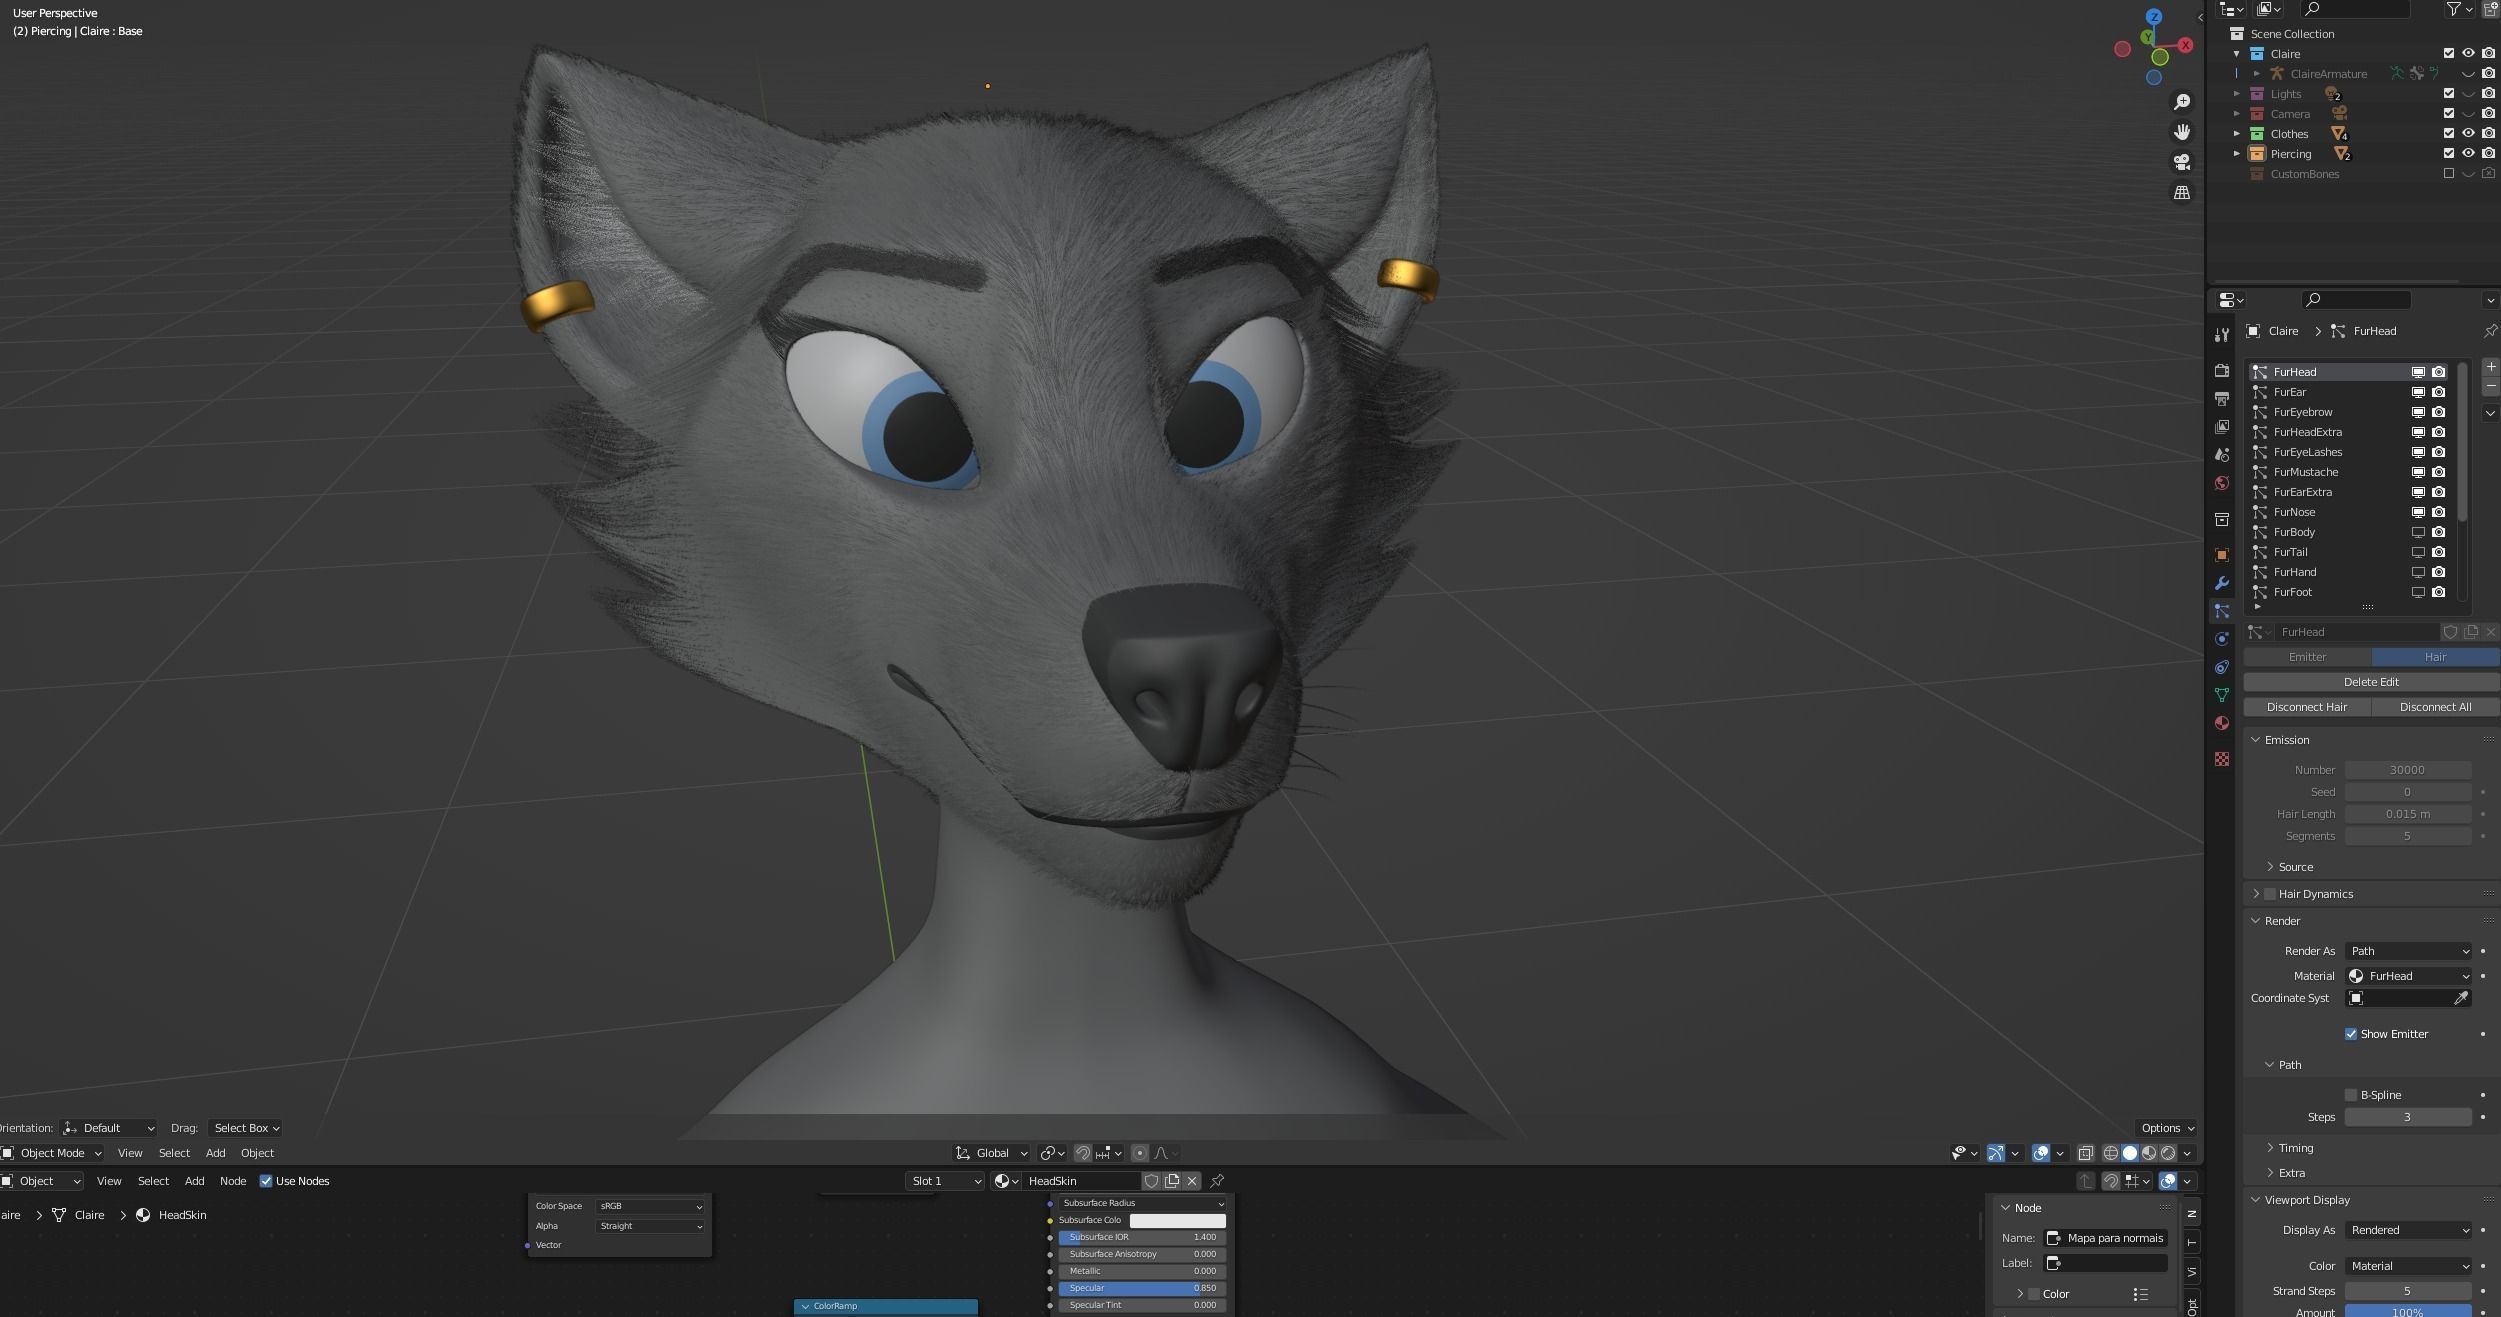Click the Disconnect All button
Screen dimensions: 2501x1317
click(2435, 707)
